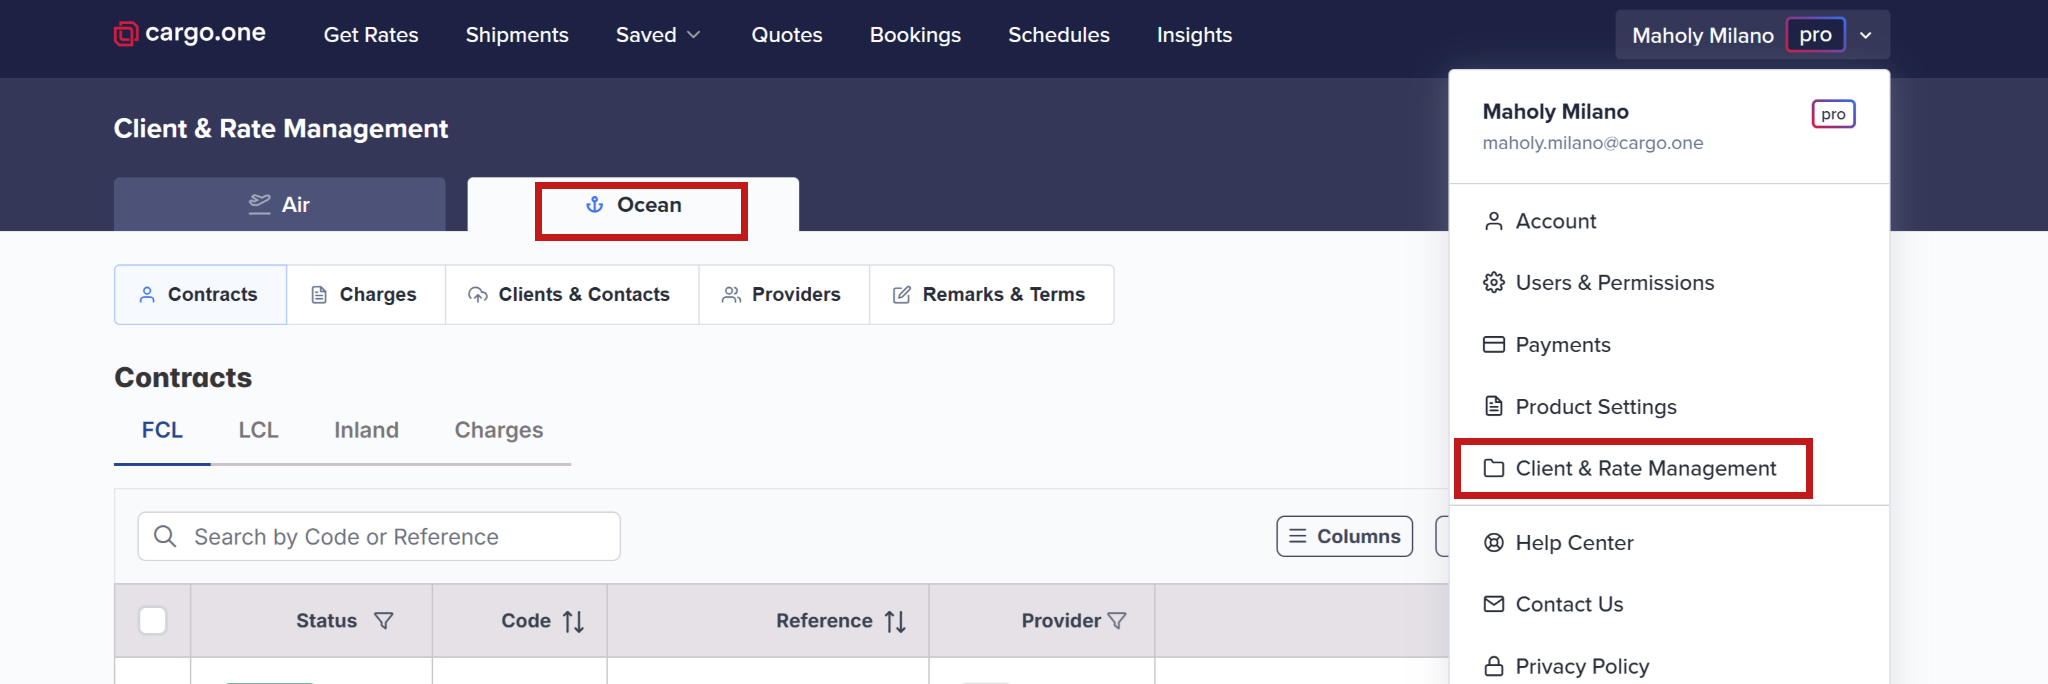Click the Payments card icon
2048x684 pixels.
click(x=1494, y=345)
